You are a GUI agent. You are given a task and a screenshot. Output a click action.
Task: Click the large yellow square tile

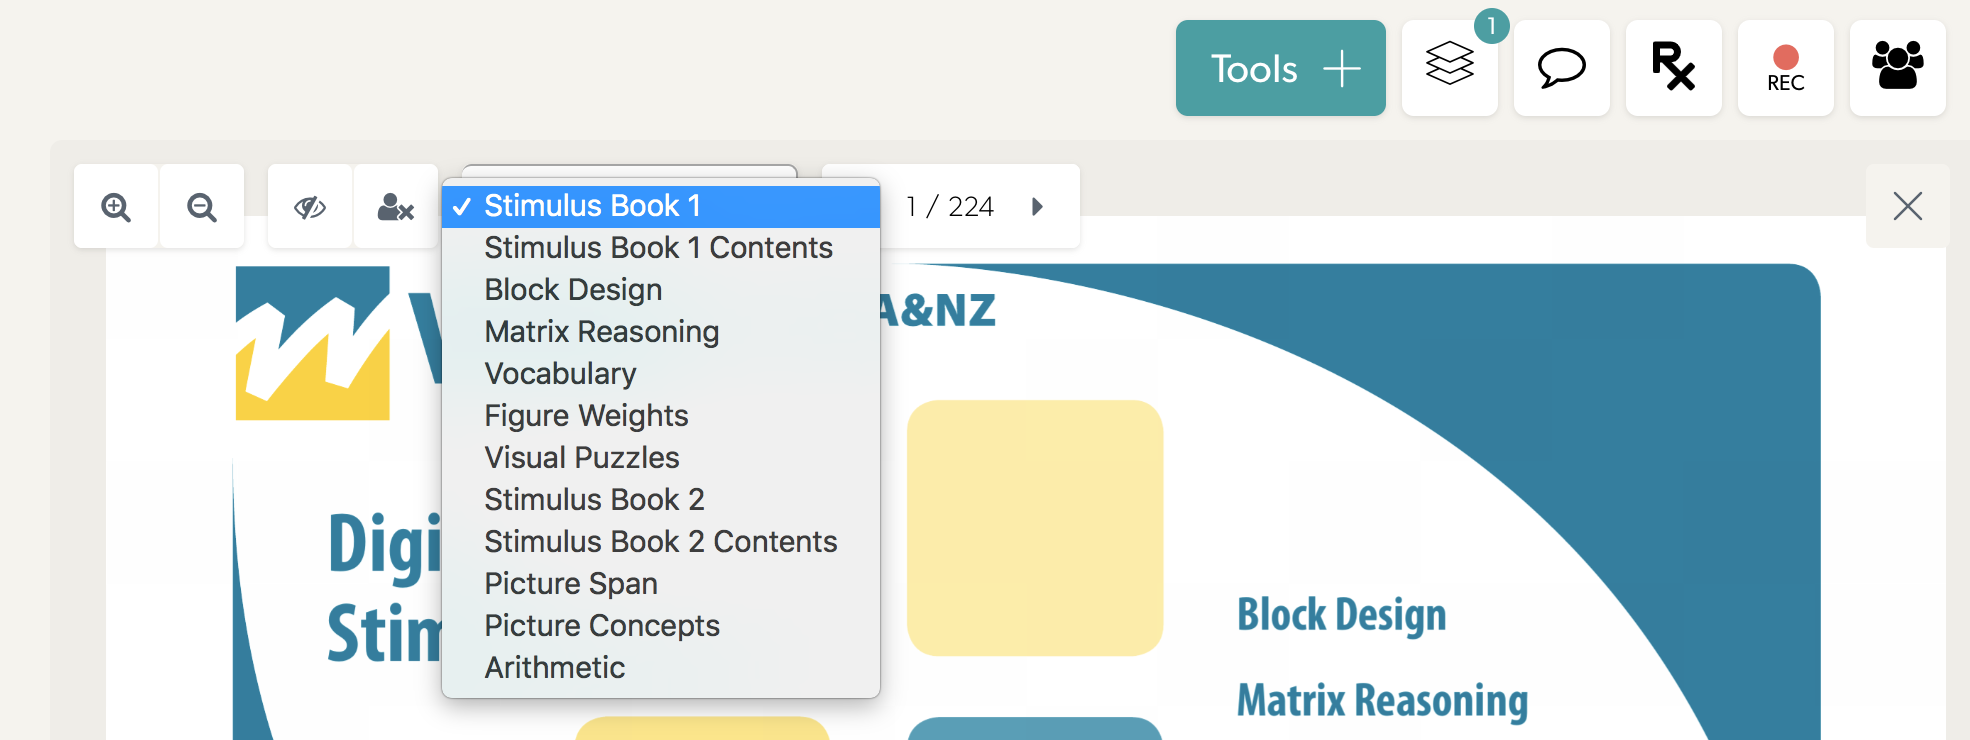point(1035,528)
